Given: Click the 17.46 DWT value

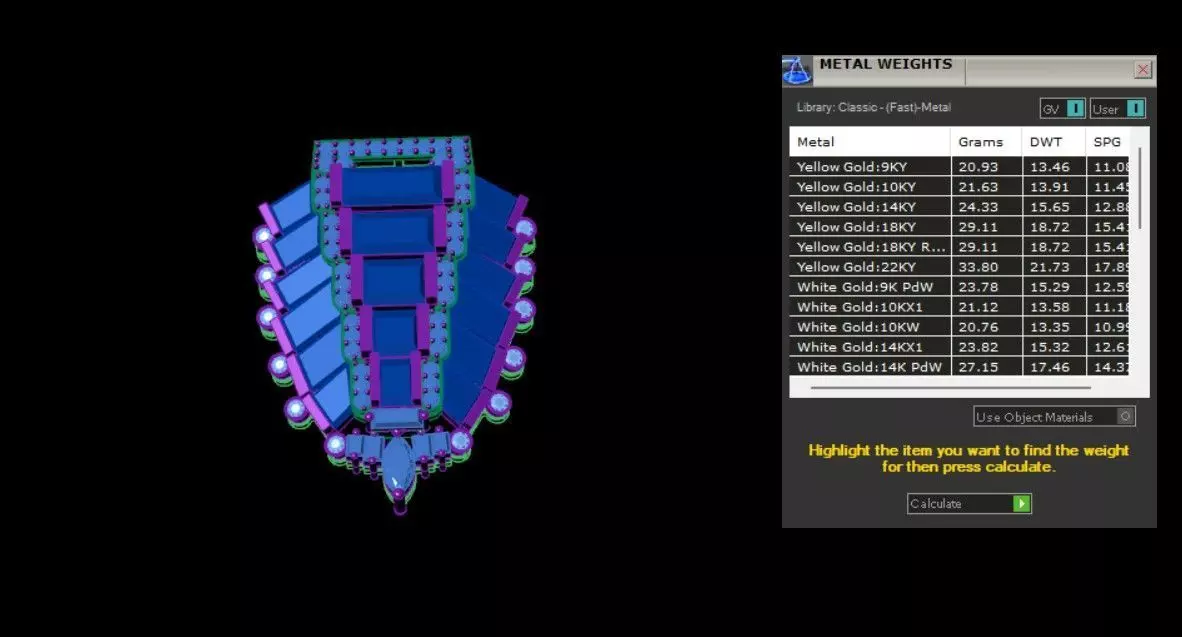Looking at the screenshot, I should 1049,366.
